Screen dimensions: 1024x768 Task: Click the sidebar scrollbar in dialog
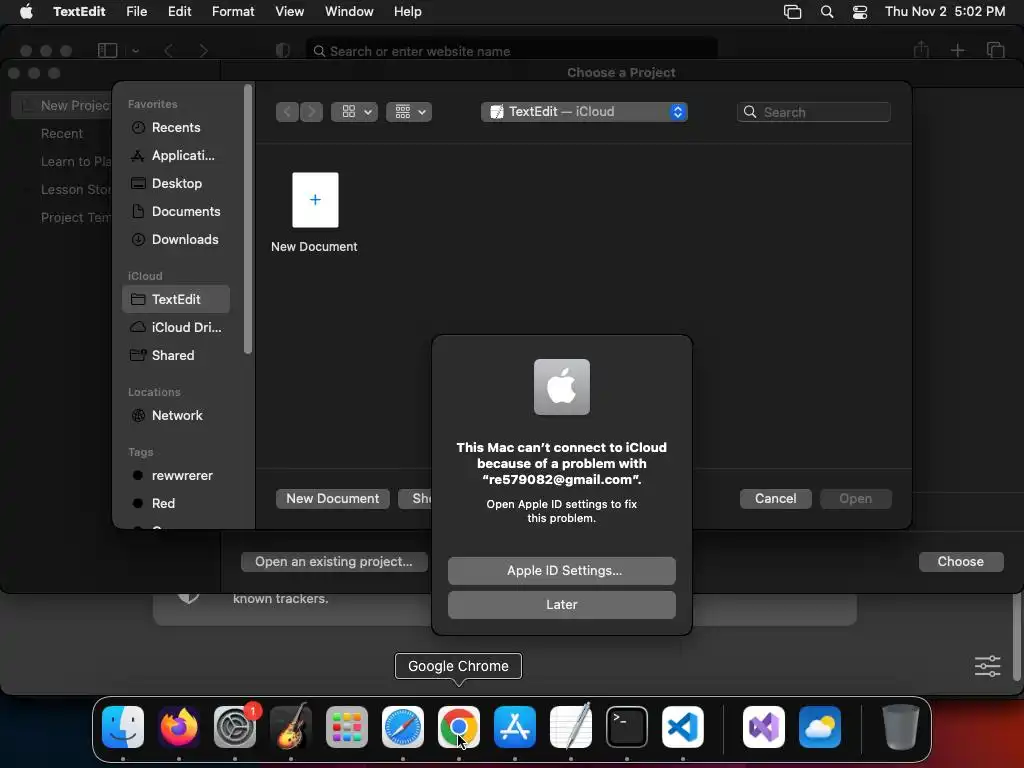[248, 219]
